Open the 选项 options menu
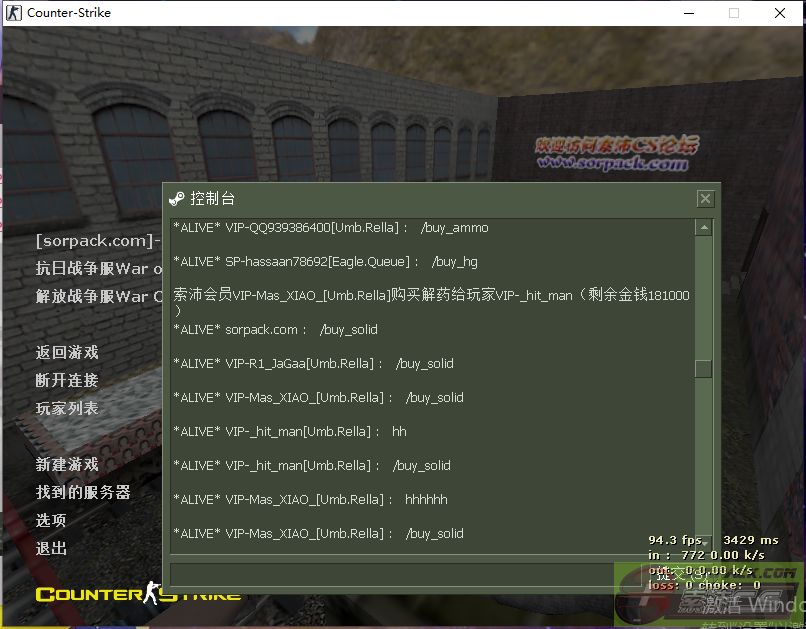Screen dimensions: 806x629 tap(51, 520)
